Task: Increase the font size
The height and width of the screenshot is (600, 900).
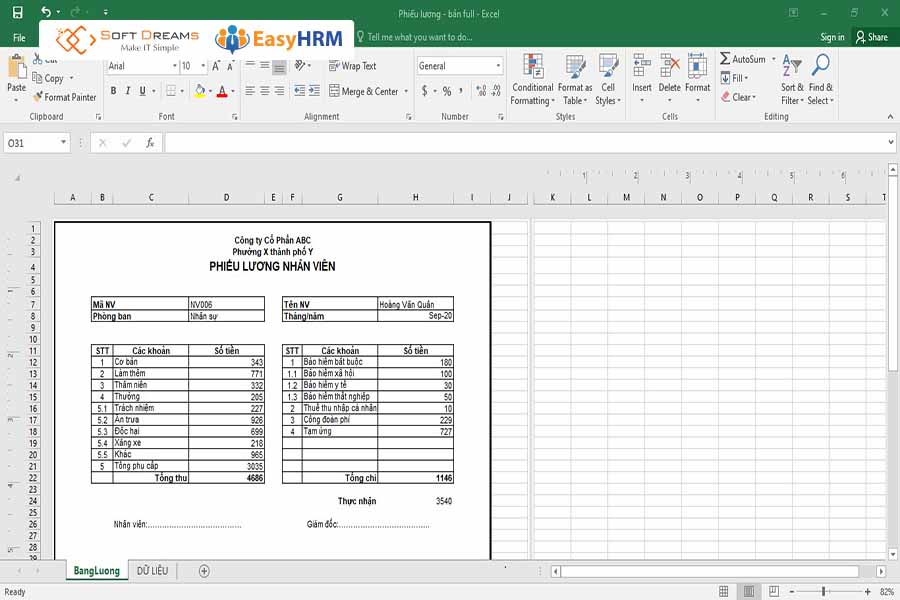Action: click(x=216, y=66)
